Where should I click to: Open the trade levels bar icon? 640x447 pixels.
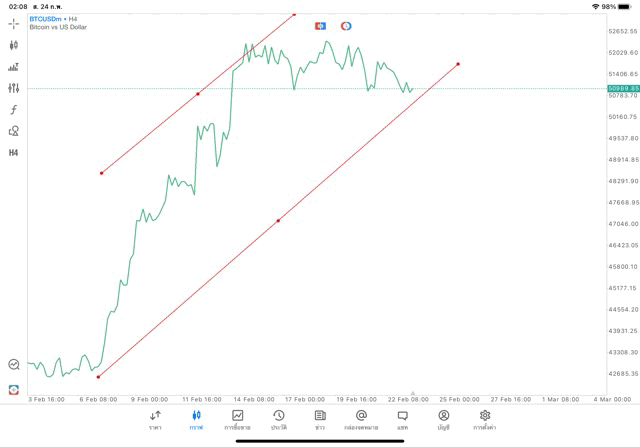pyautogui.click(x=14, y=67)
